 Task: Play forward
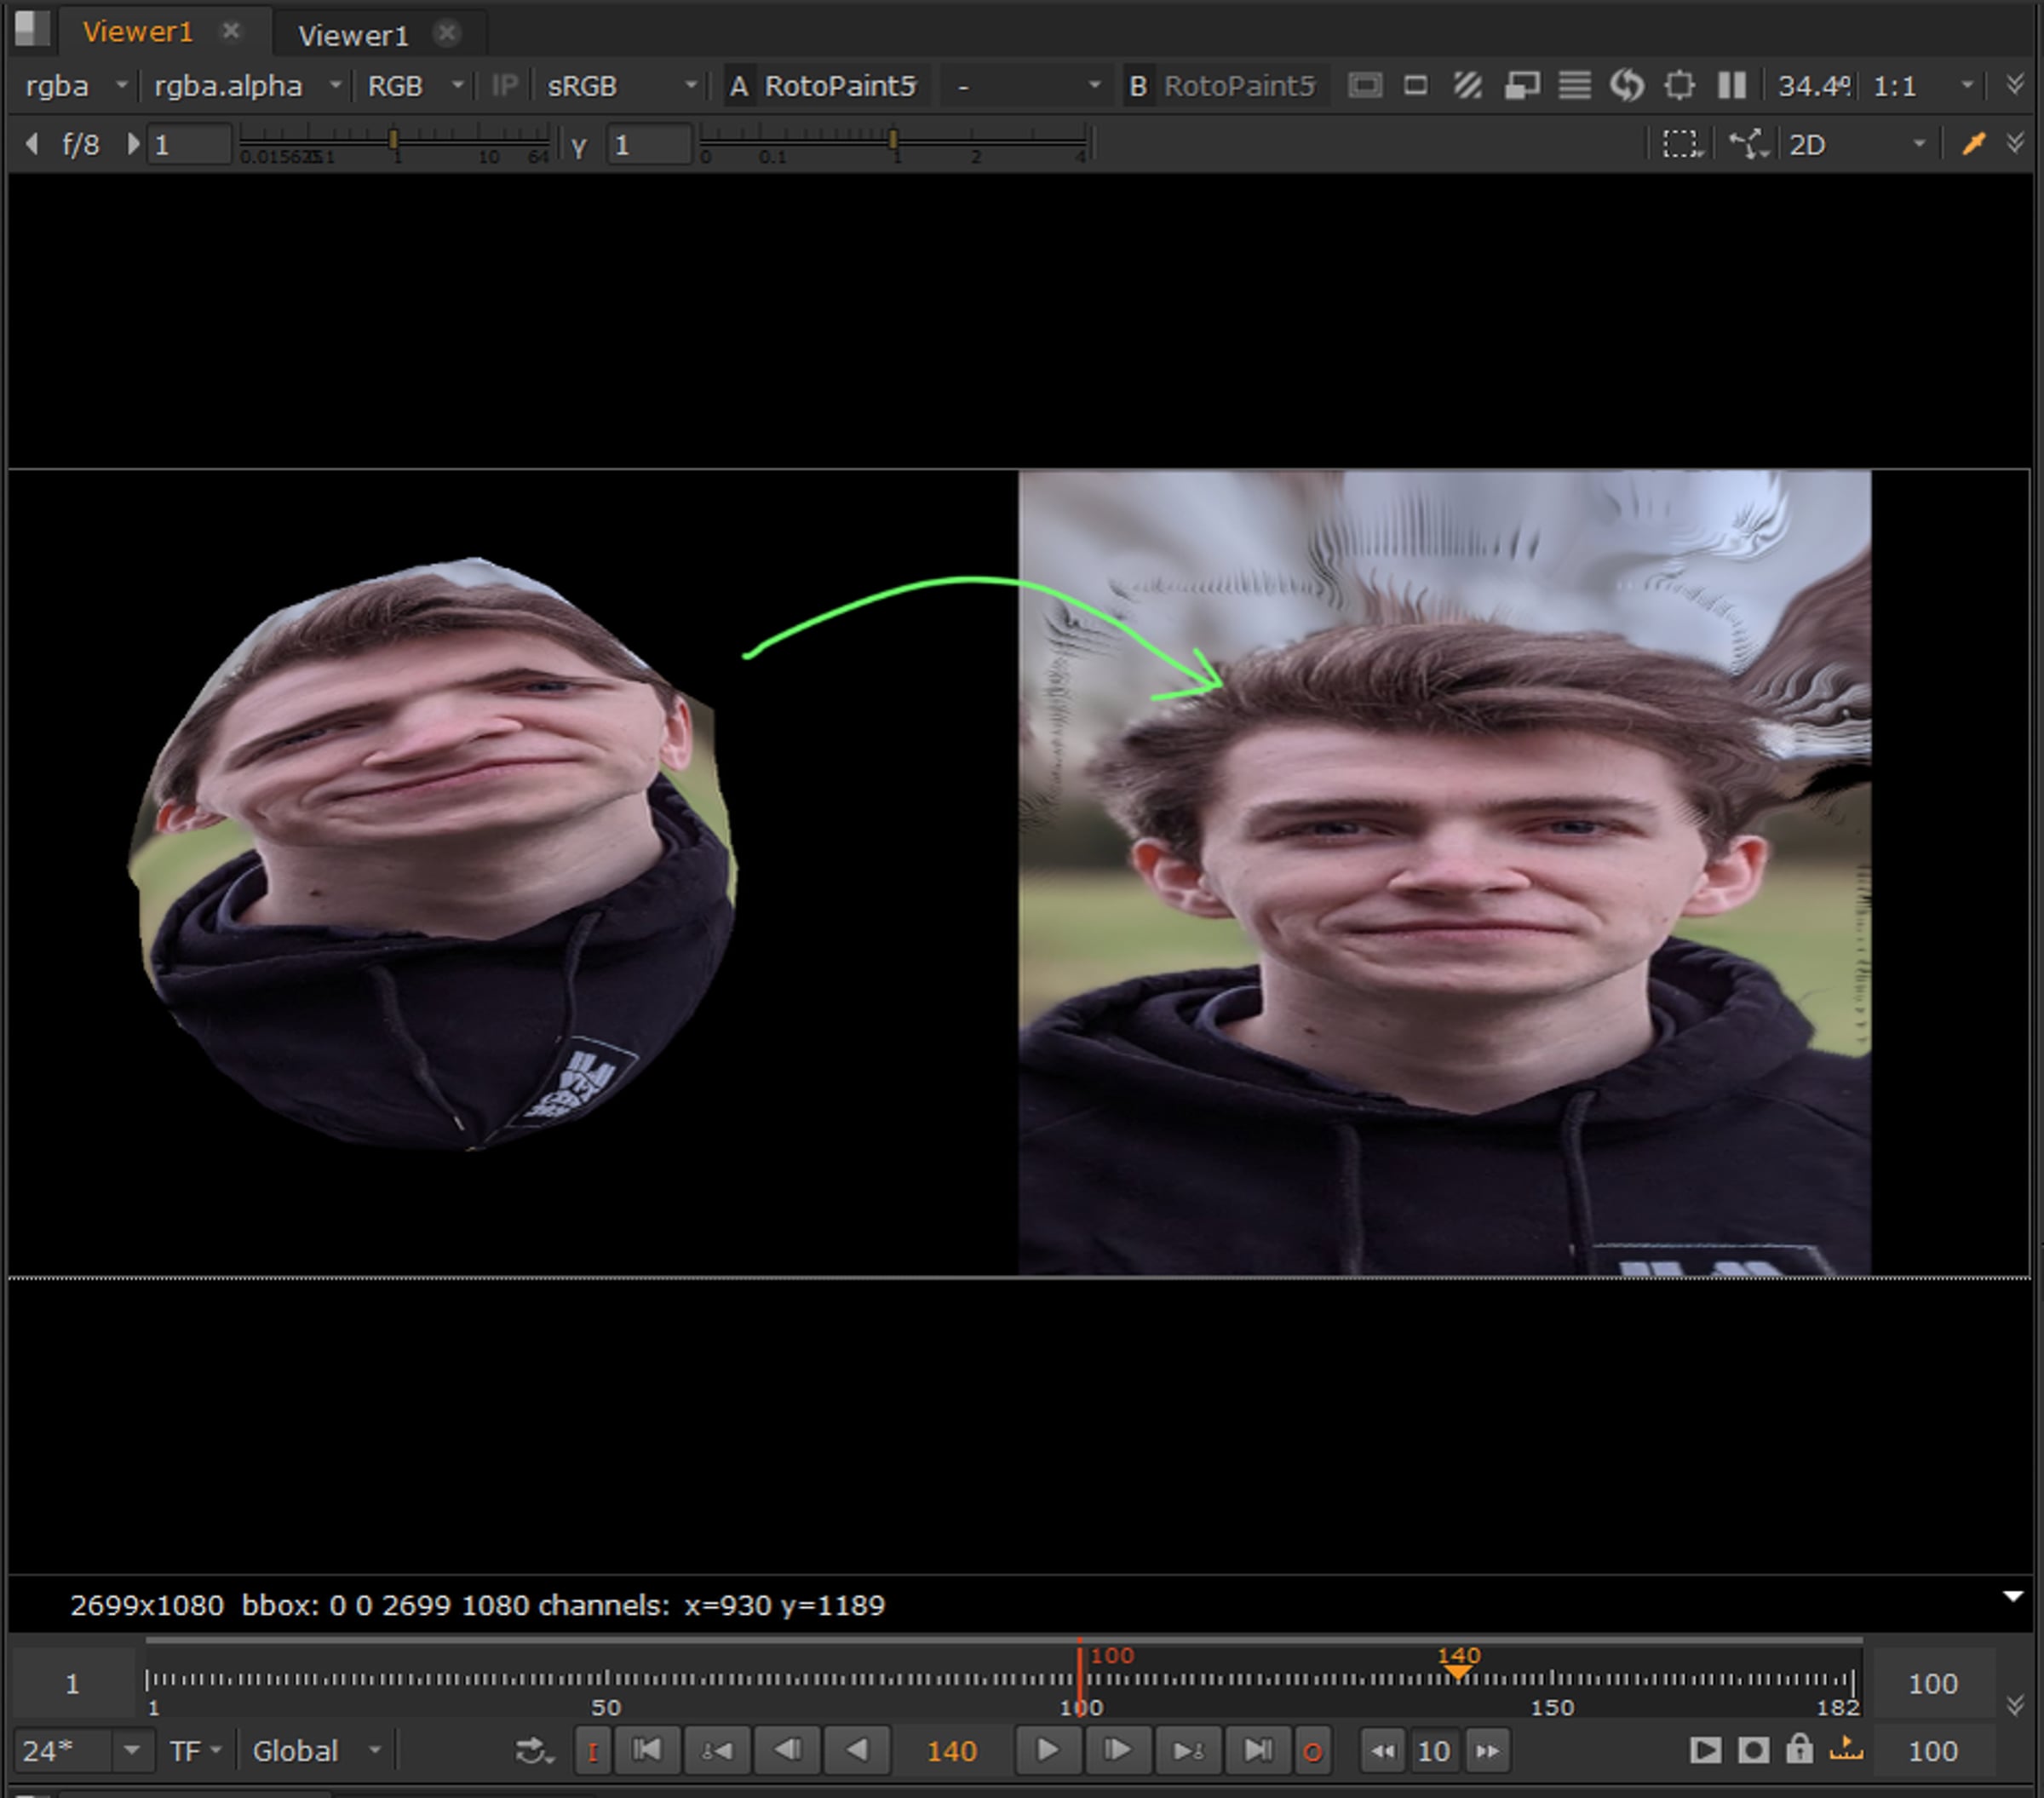tap(1047, 1751)
